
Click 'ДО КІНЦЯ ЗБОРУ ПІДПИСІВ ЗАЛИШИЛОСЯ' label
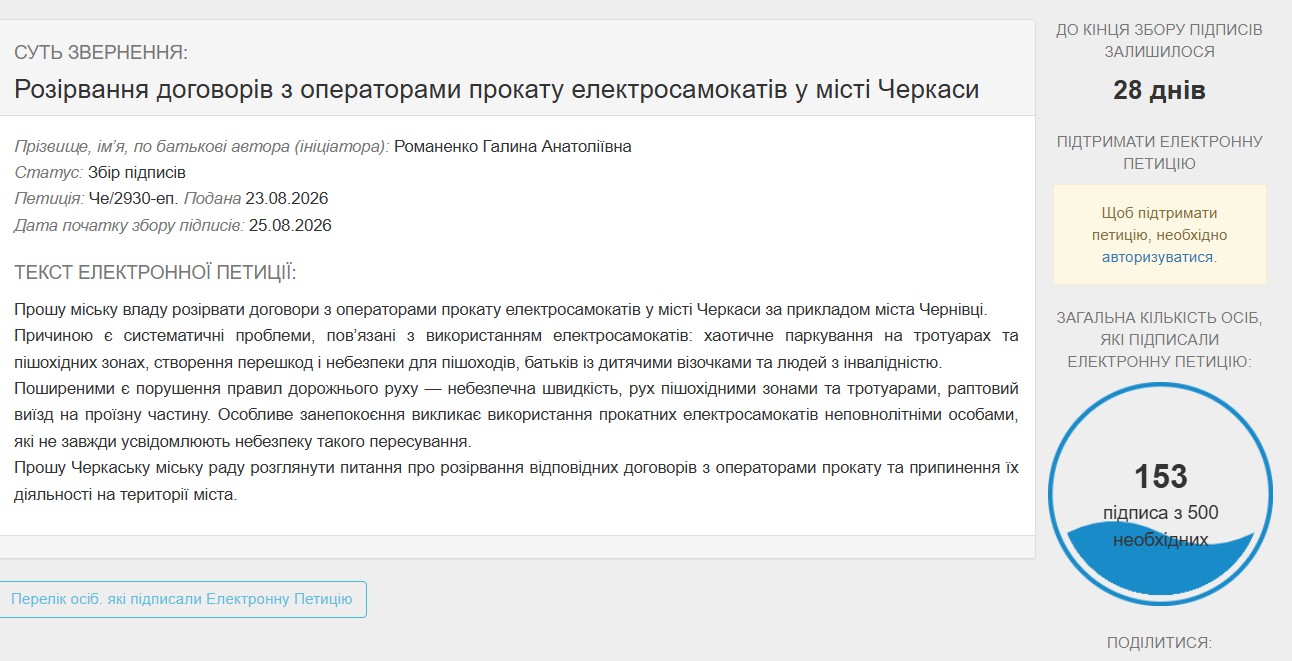[1159, 41]
